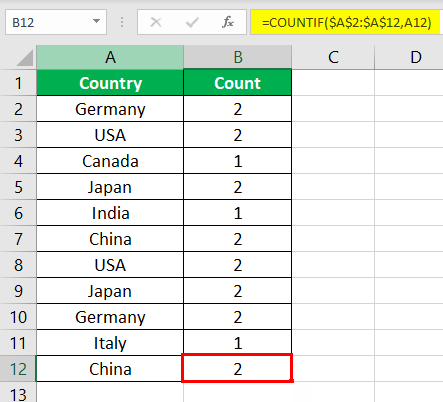This screenshot has width=443, height=402.
Task: Select row 11 header
Action: click(18, 343)
